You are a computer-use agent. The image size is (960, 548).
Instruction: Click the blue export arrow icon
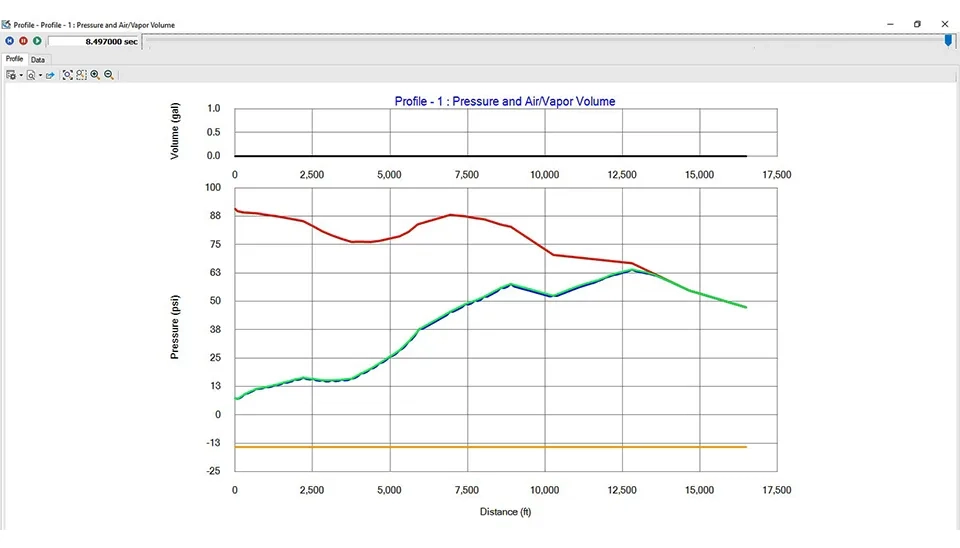pos(50,75)
